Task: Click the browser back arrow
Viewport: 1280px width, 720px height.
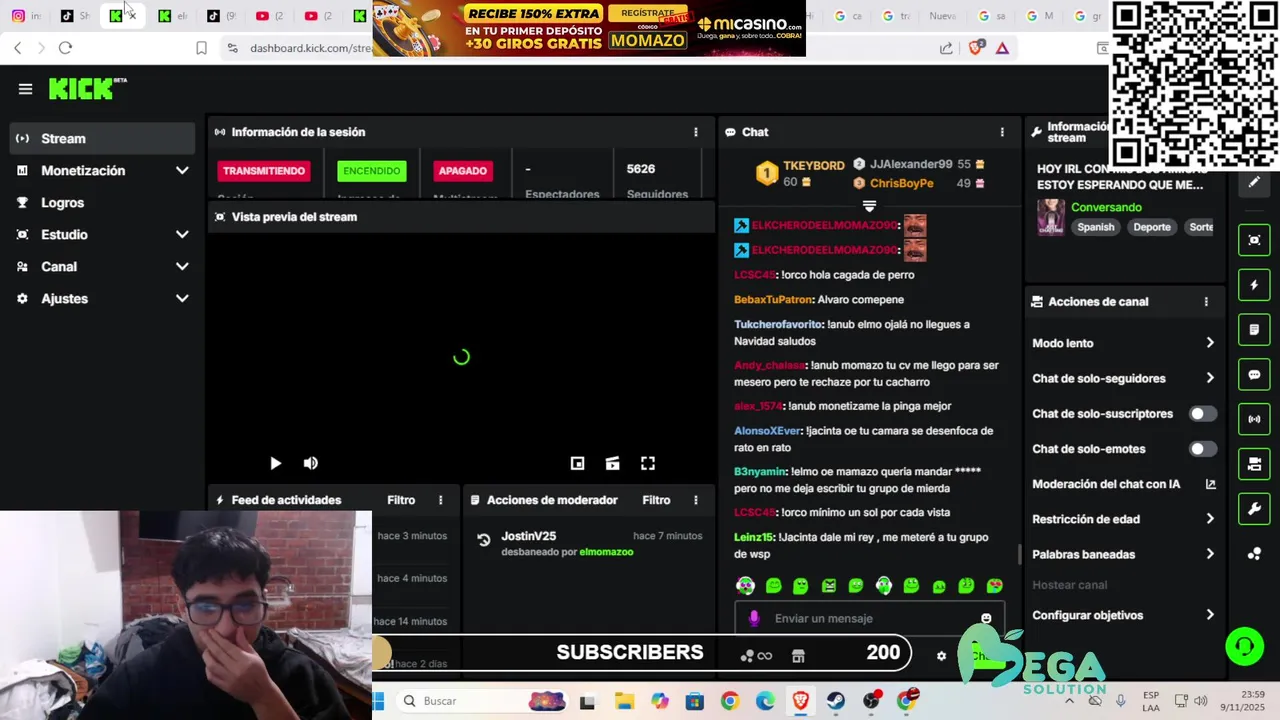Action: [17, 48]
